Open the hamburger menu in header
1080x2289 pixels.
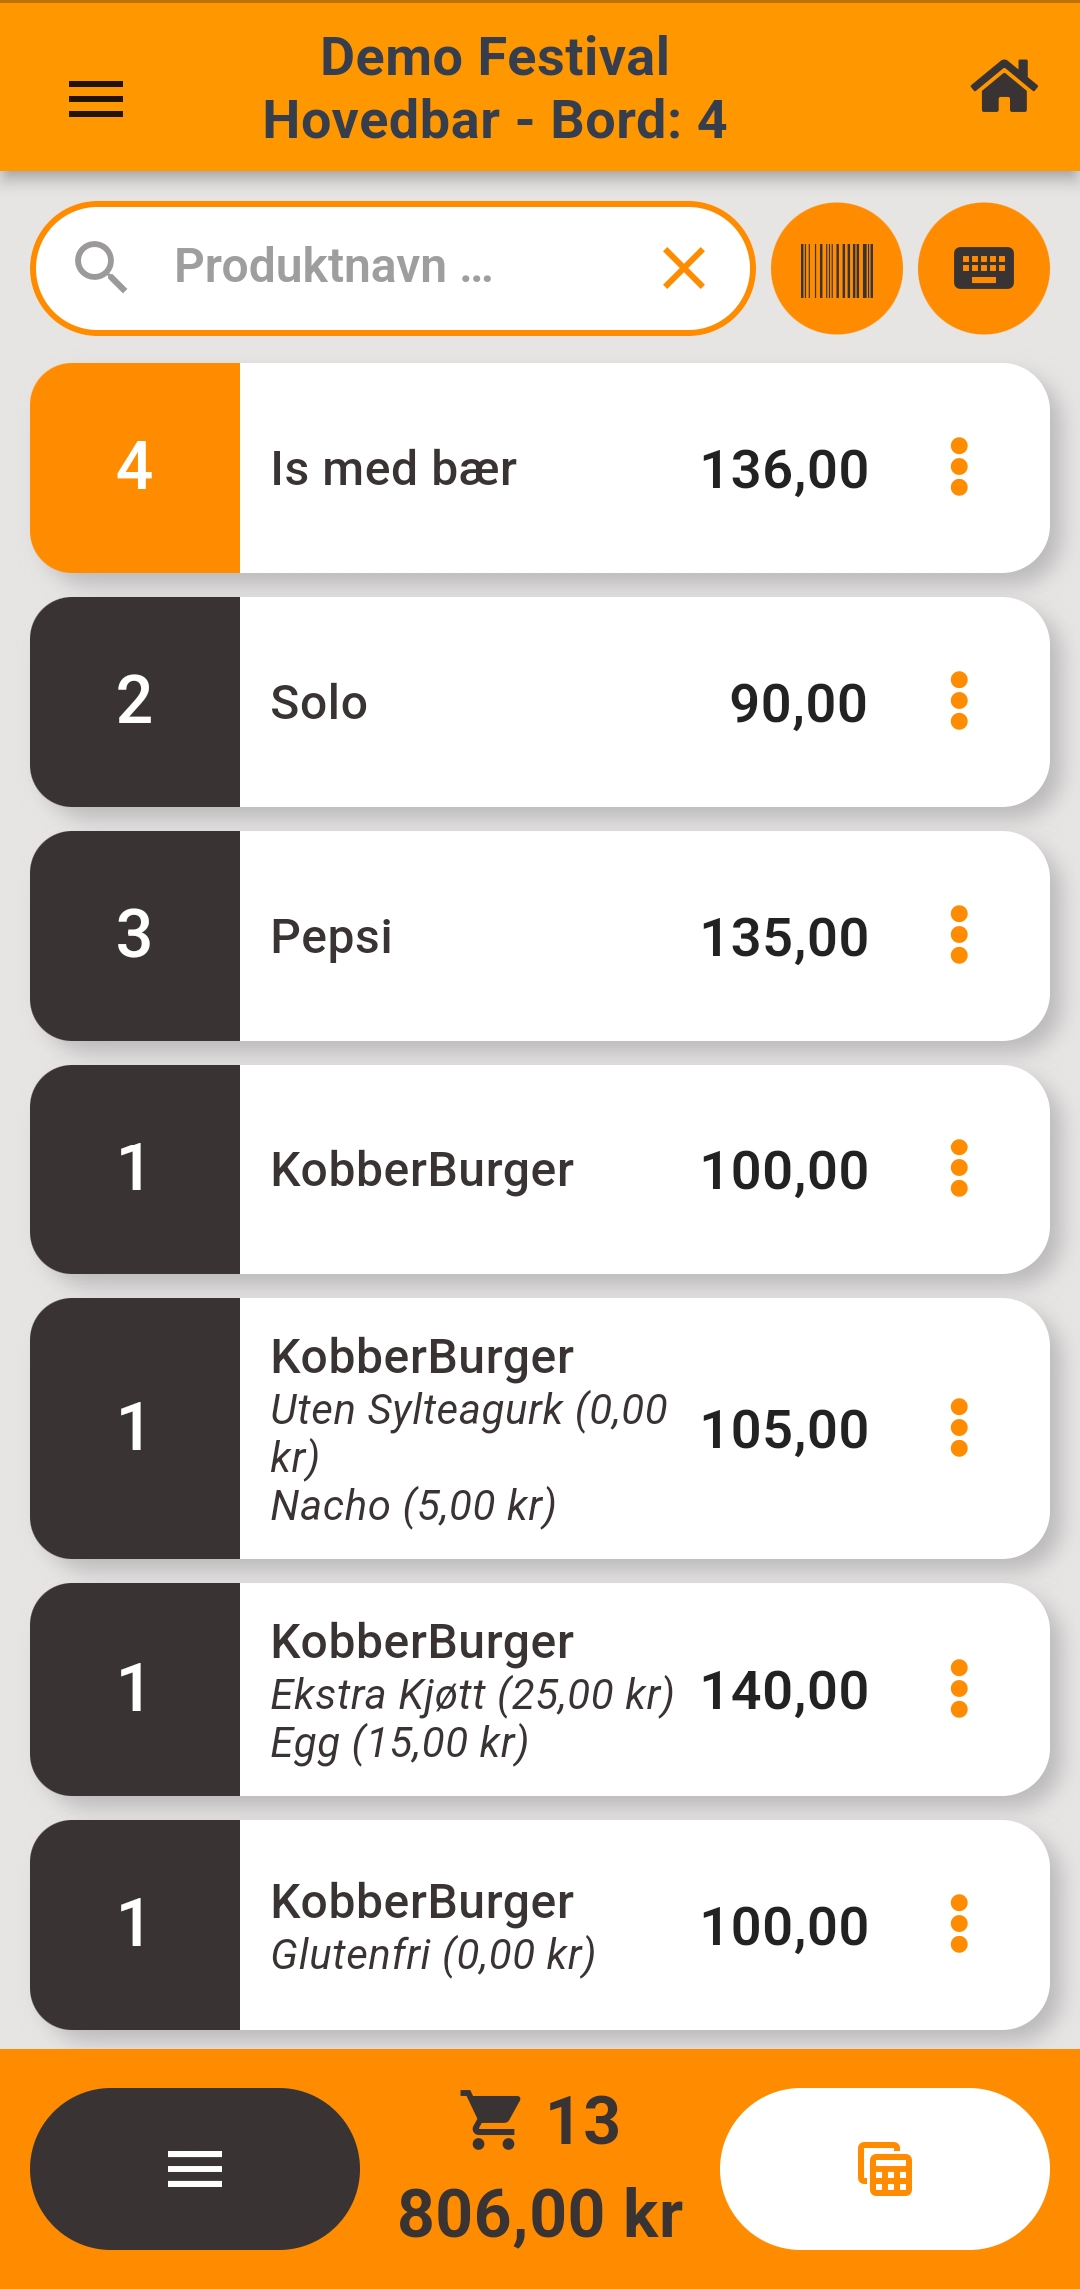click(x=96, y=99)
